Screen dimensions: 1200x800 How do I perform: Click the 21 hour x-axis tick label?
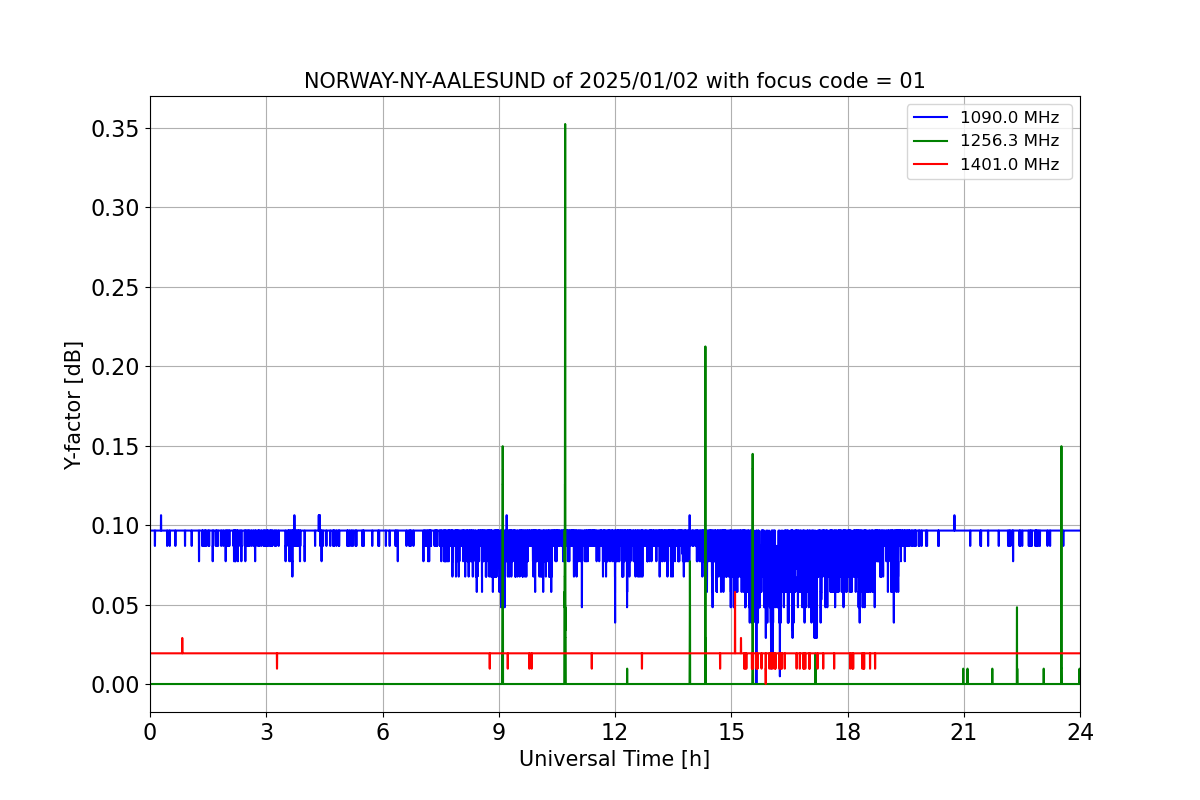(x=964, y=732)
